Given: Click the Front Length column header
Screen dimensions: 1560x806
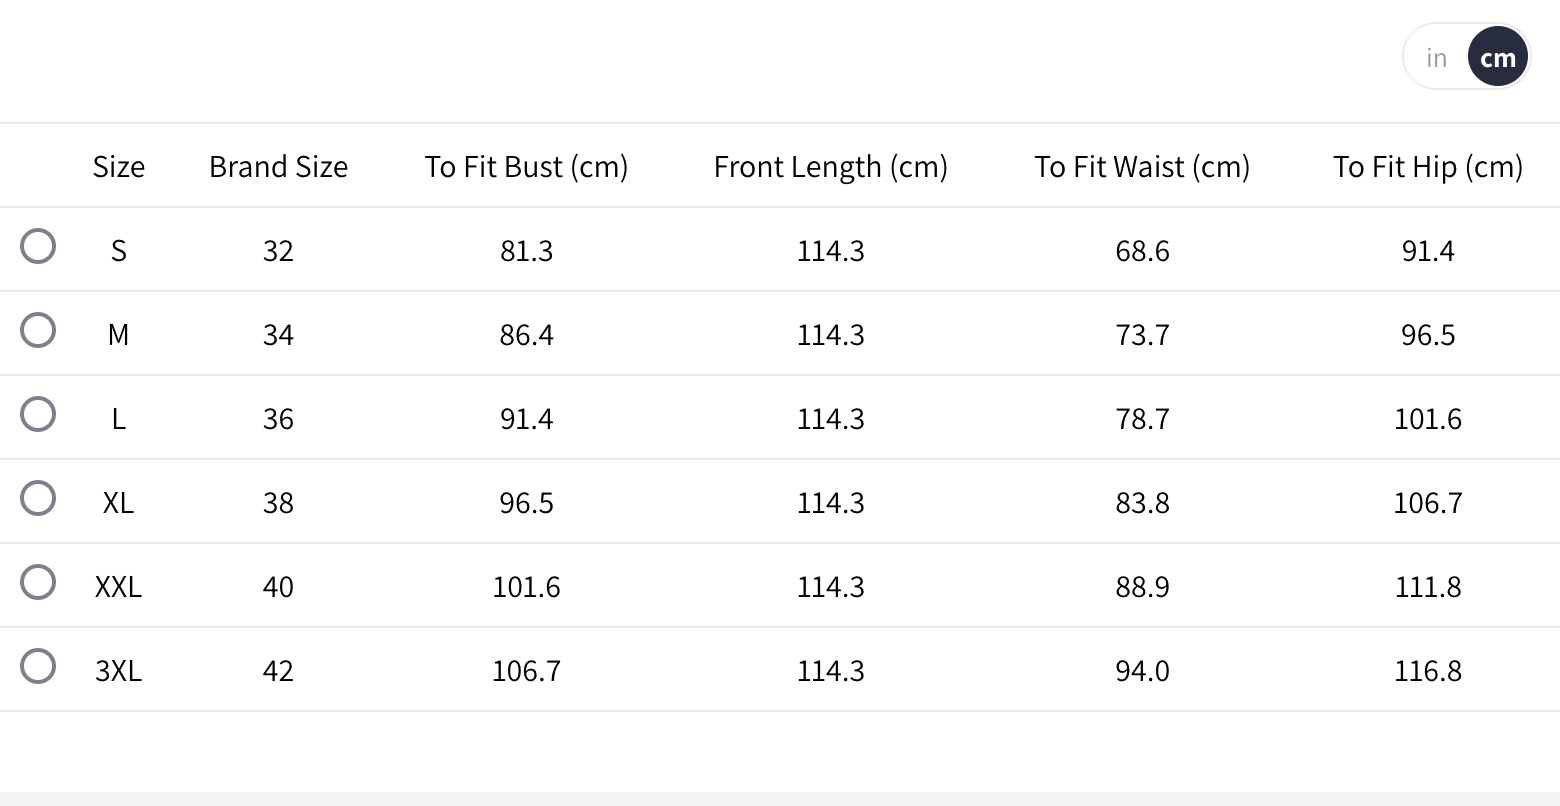Looking at the screenshot, I should [830, 167].
